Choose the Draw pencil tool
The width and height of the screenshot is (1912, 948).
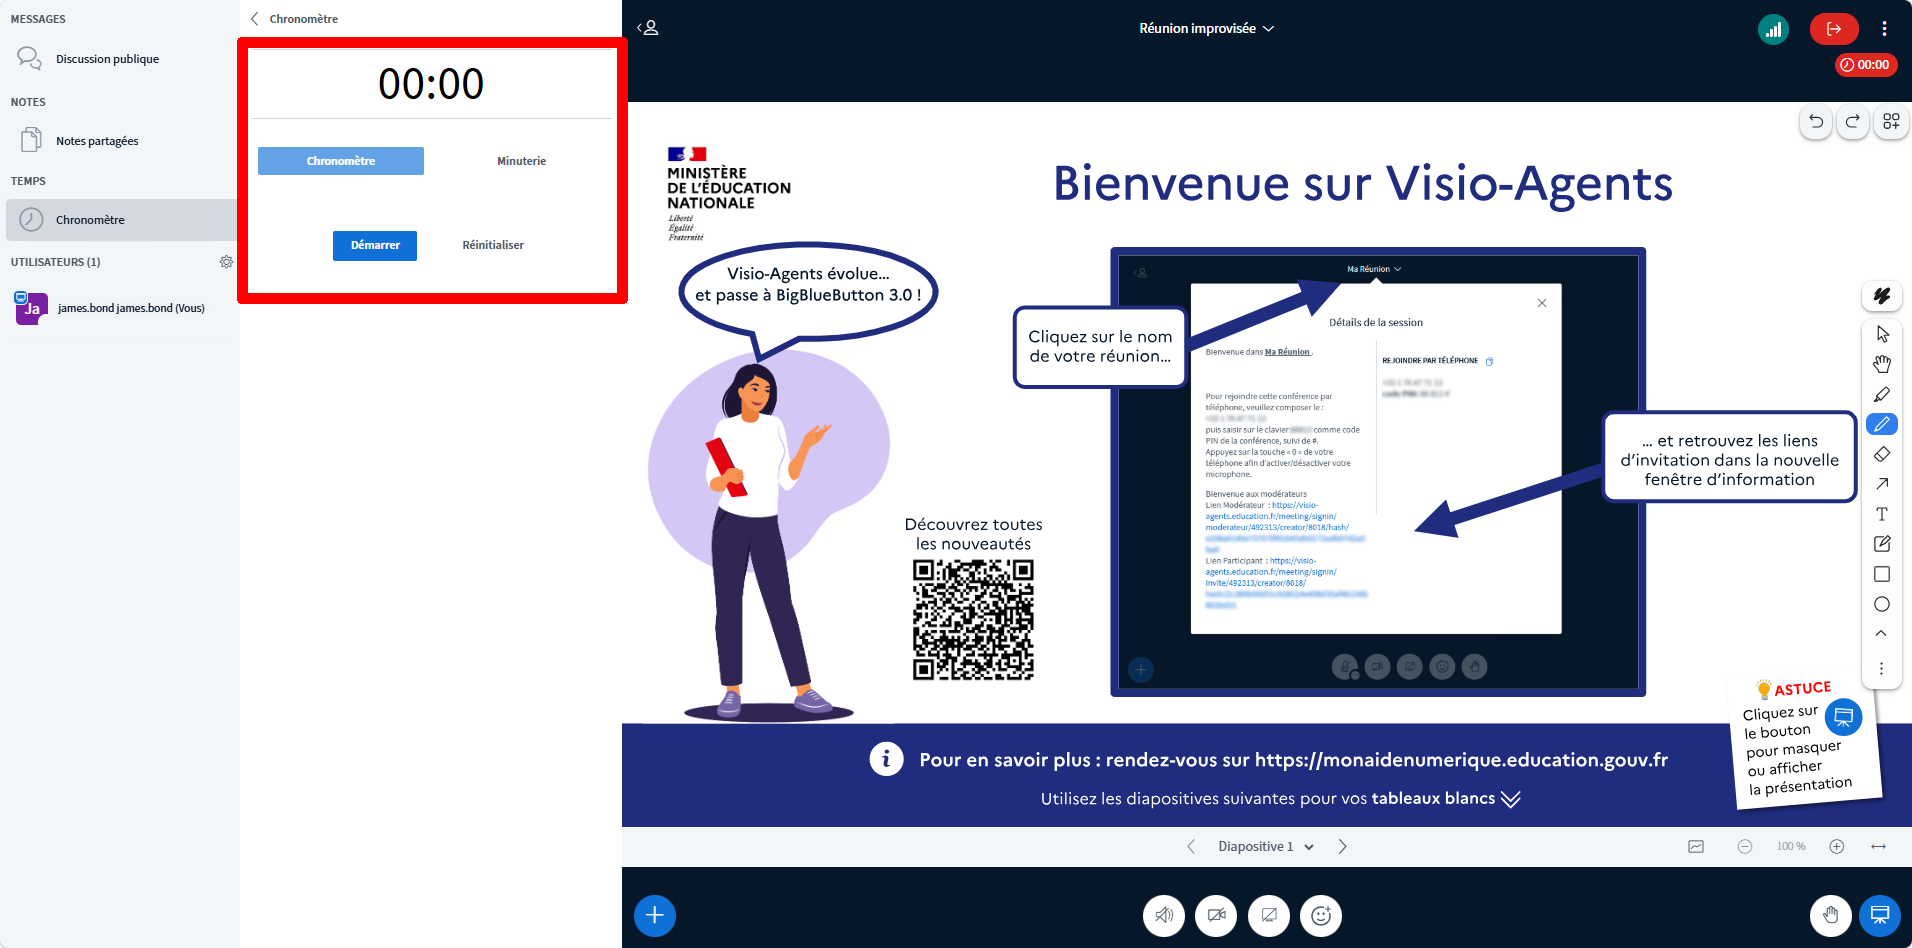[1882, 424]
